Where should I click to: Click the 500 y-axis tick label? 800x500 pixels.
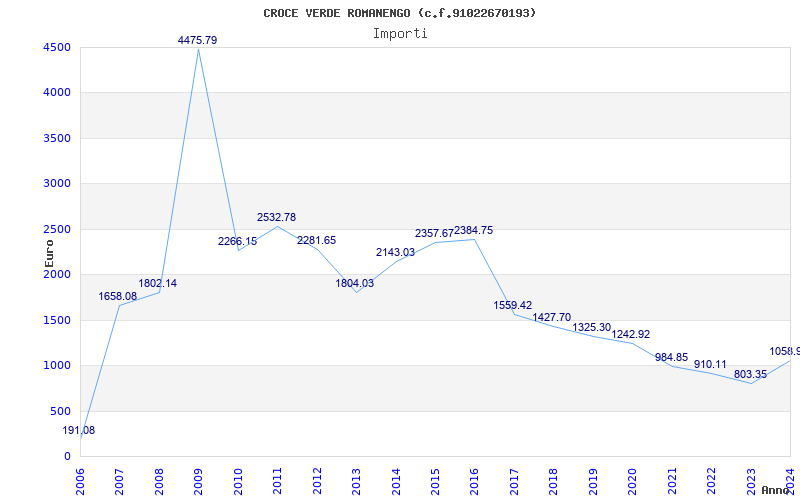[x=61, y=411]
